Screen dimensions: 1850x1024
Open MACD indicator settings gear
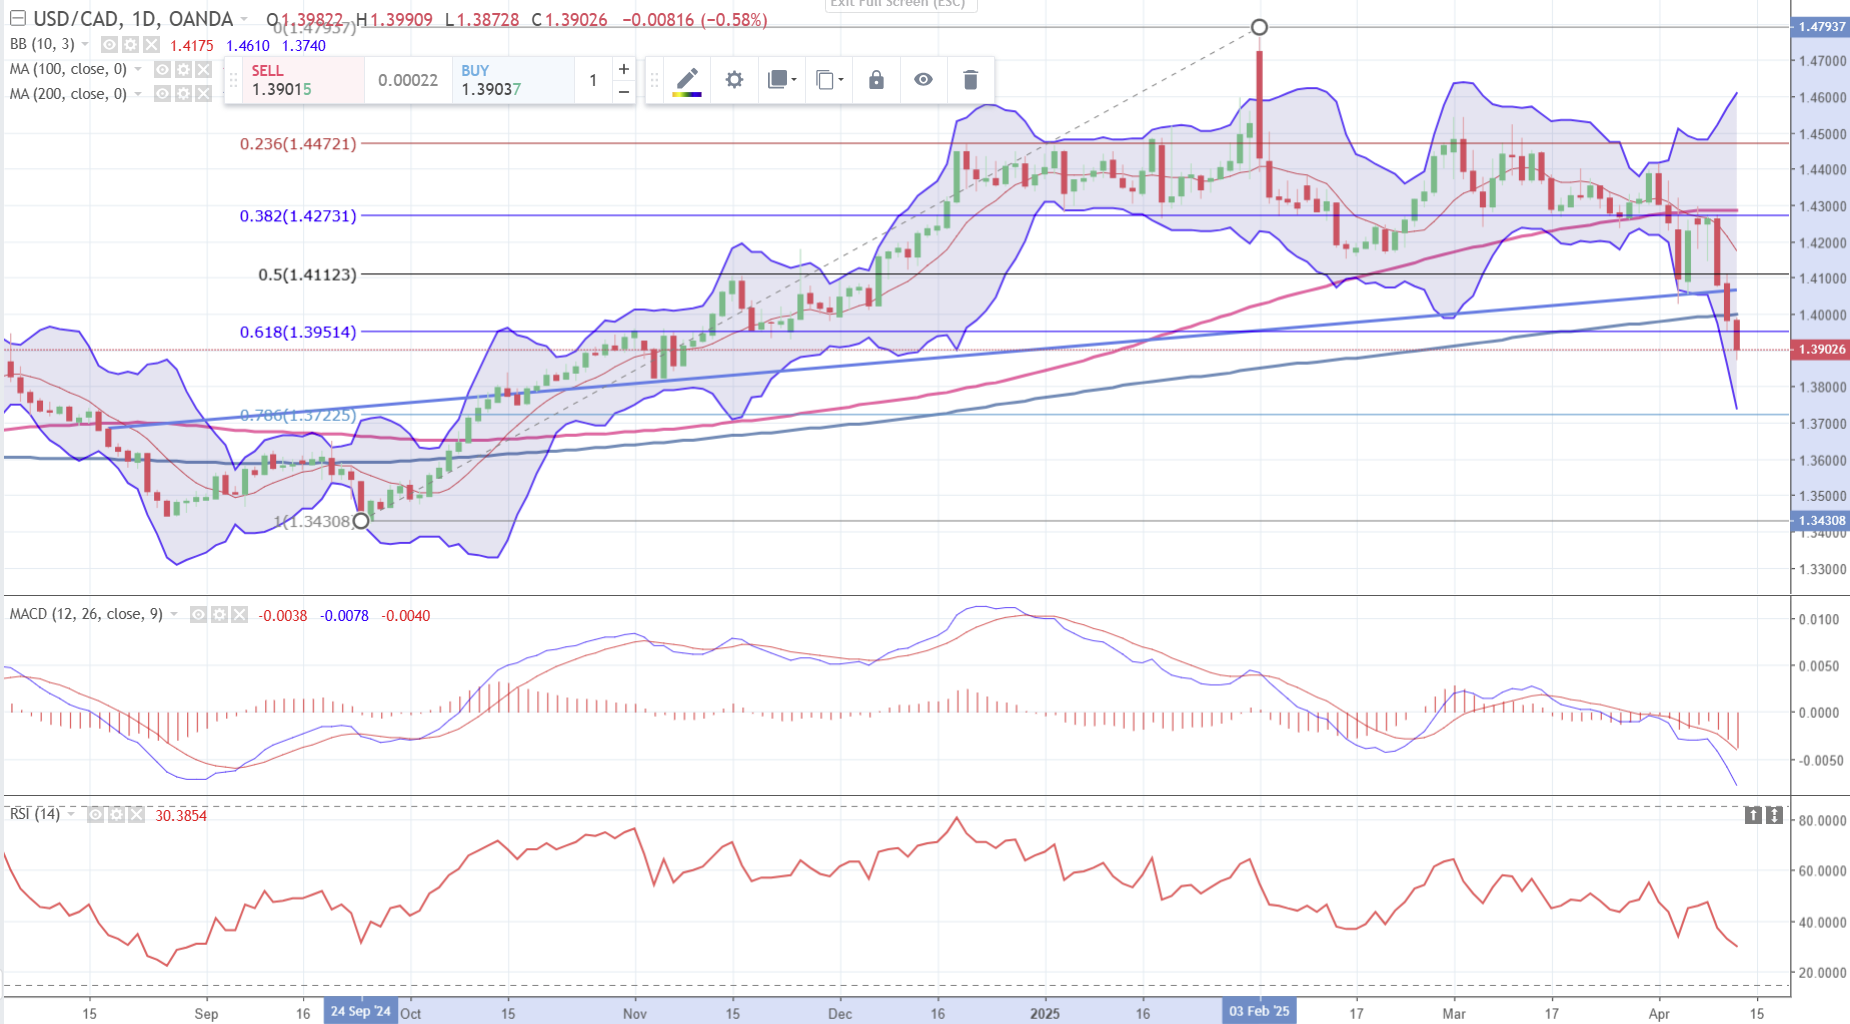click(x=219, y=615)
